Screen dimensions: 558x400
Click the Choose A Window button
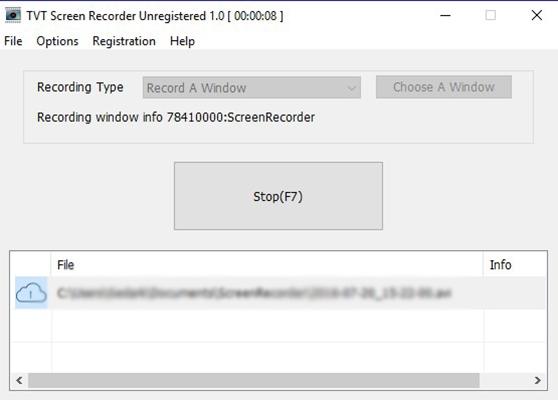pos(444,87)
